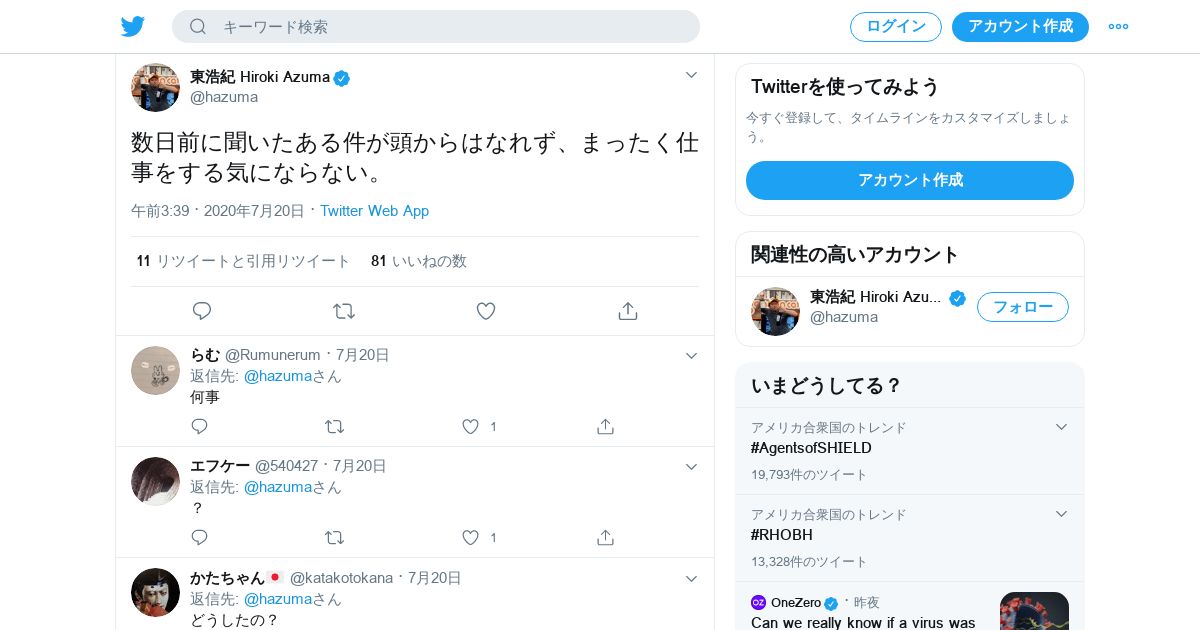Like the reply from エフケー
Screen dimensions: 1200x630
coord(471,537)
